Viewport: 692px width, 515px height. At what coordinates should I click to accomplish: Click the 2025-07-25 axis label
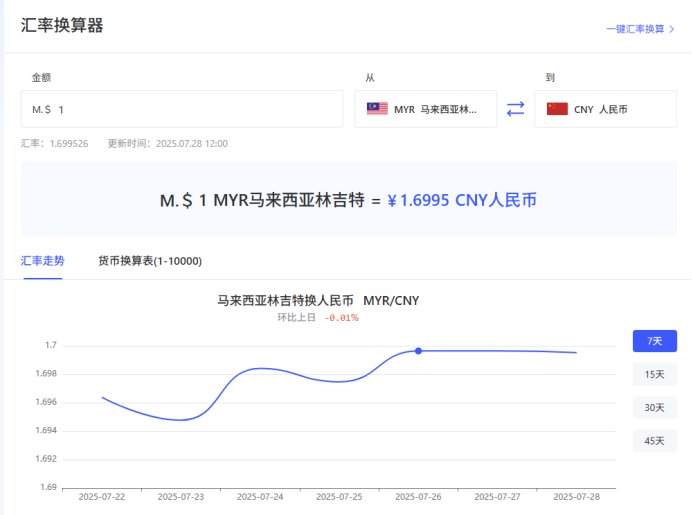click(x=339, y=497)
